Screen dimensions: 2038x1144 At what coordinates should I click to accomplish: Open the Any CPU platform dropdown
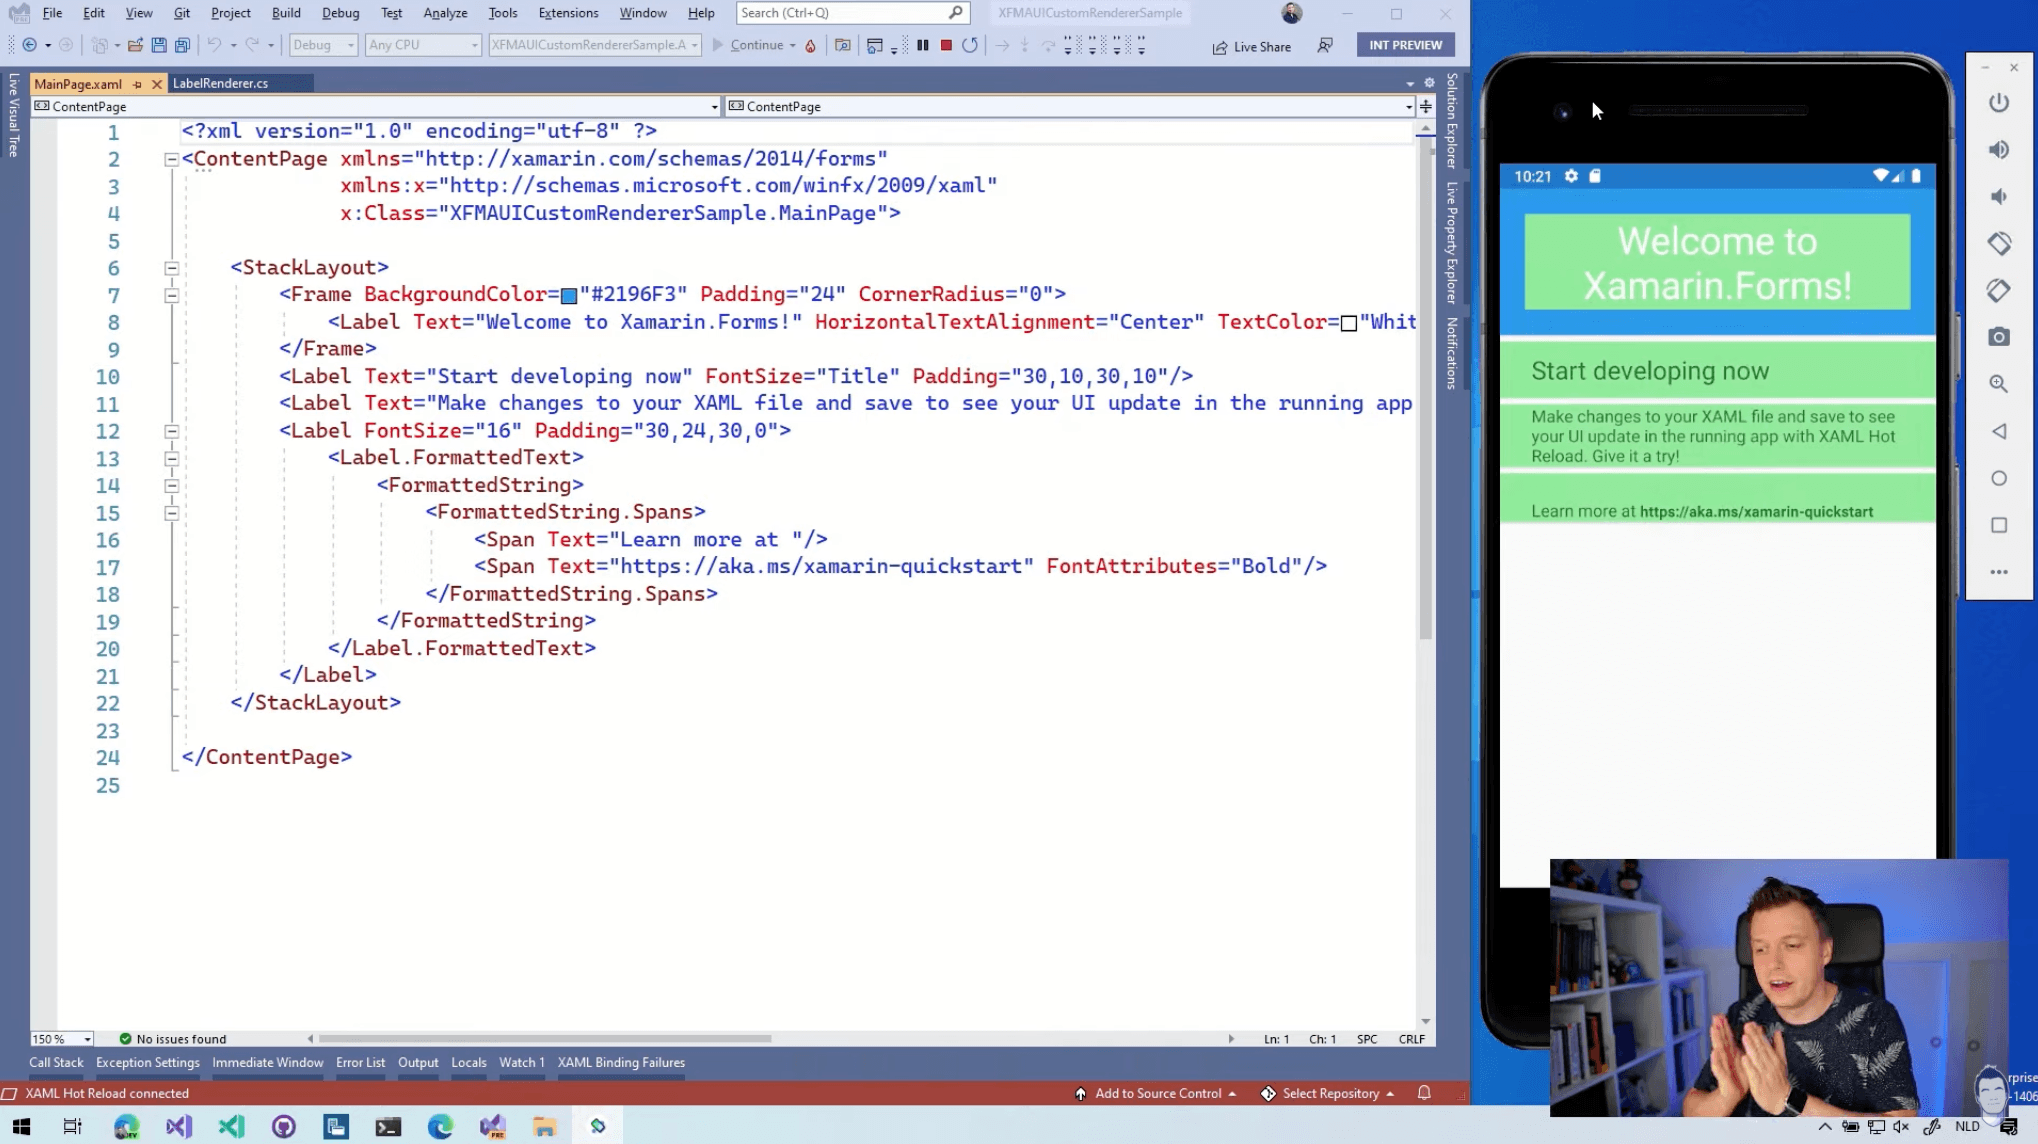423,45
